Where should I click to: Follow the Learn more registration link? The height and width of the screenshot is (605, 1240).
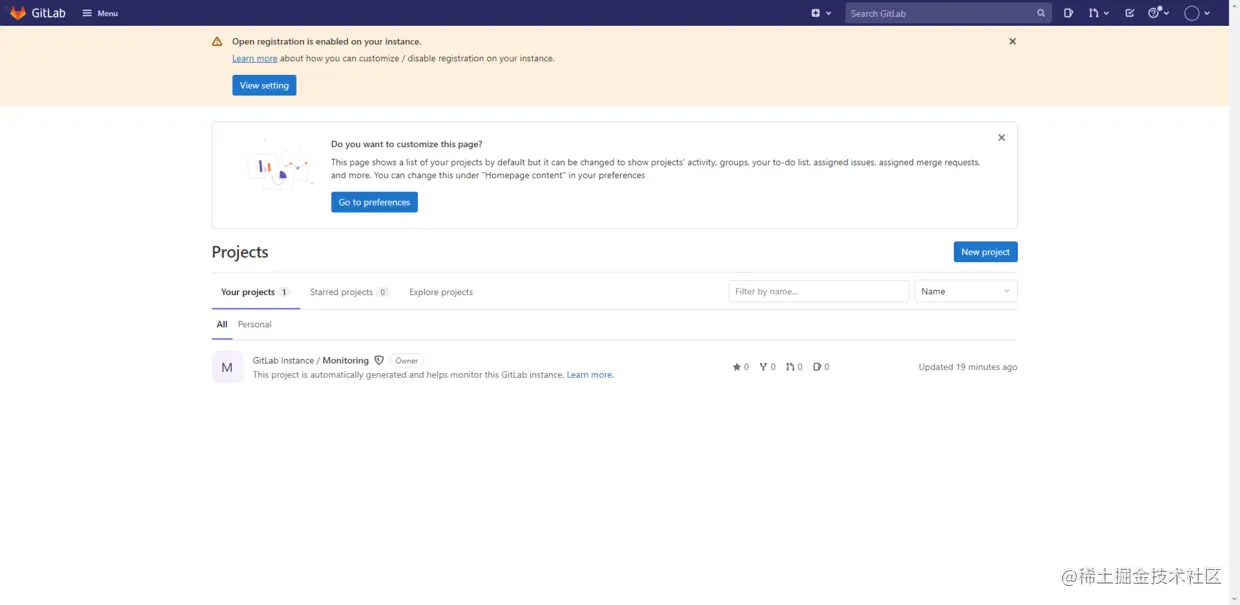click(255, 58)
